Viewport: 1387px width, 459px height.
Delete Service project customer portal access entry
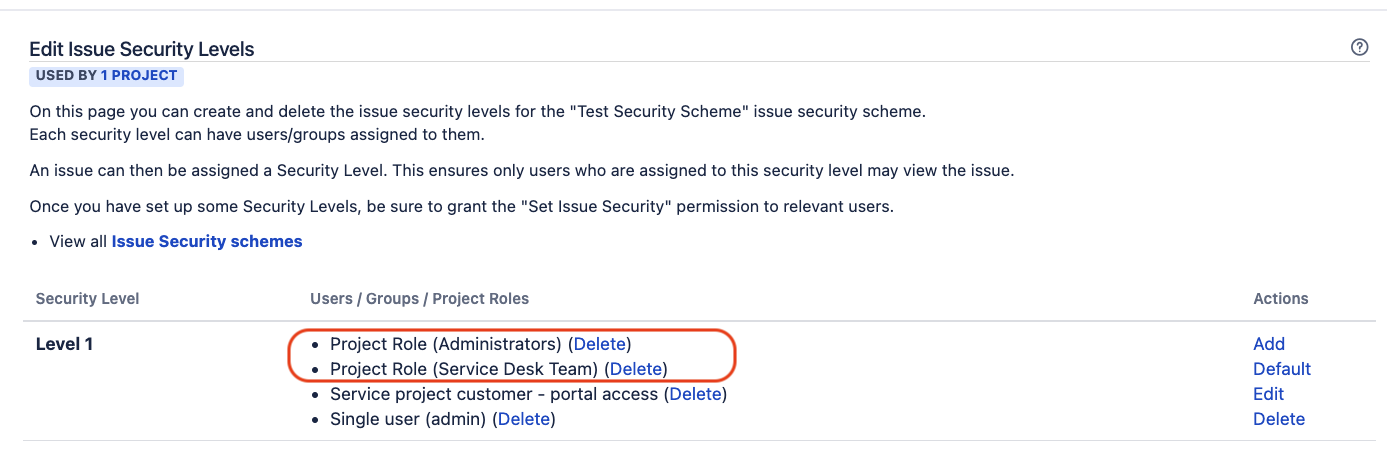click(695, 394)
